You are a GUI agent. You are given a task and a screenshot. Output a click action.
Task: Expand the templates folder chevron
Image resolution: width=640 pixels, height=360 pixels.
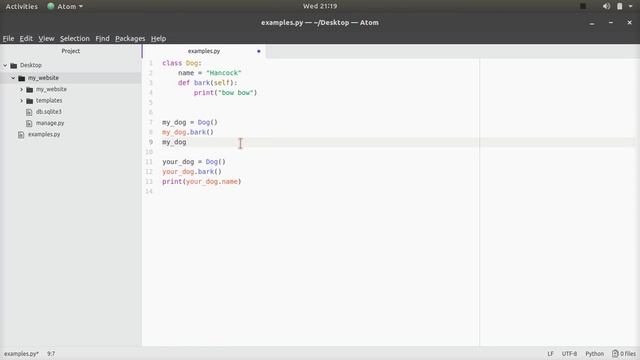[21, 100]
